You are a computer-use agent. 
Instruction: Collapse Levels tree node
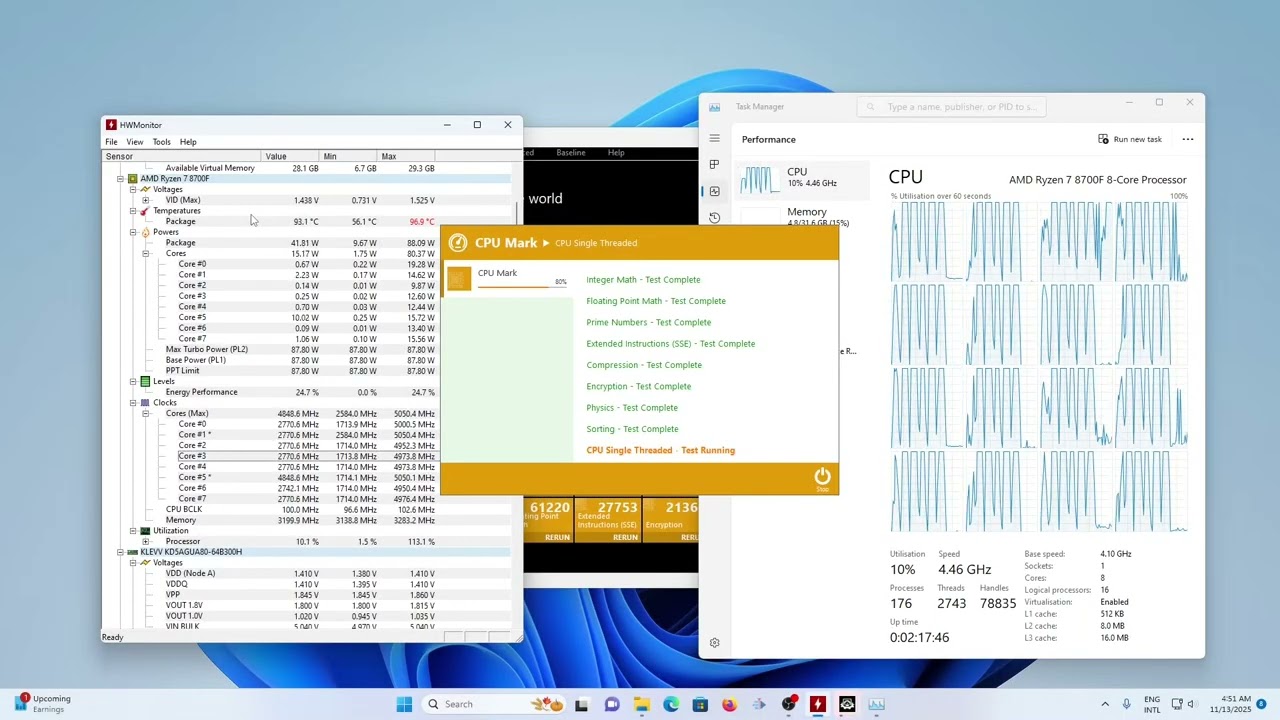click(x=133, y=381)
